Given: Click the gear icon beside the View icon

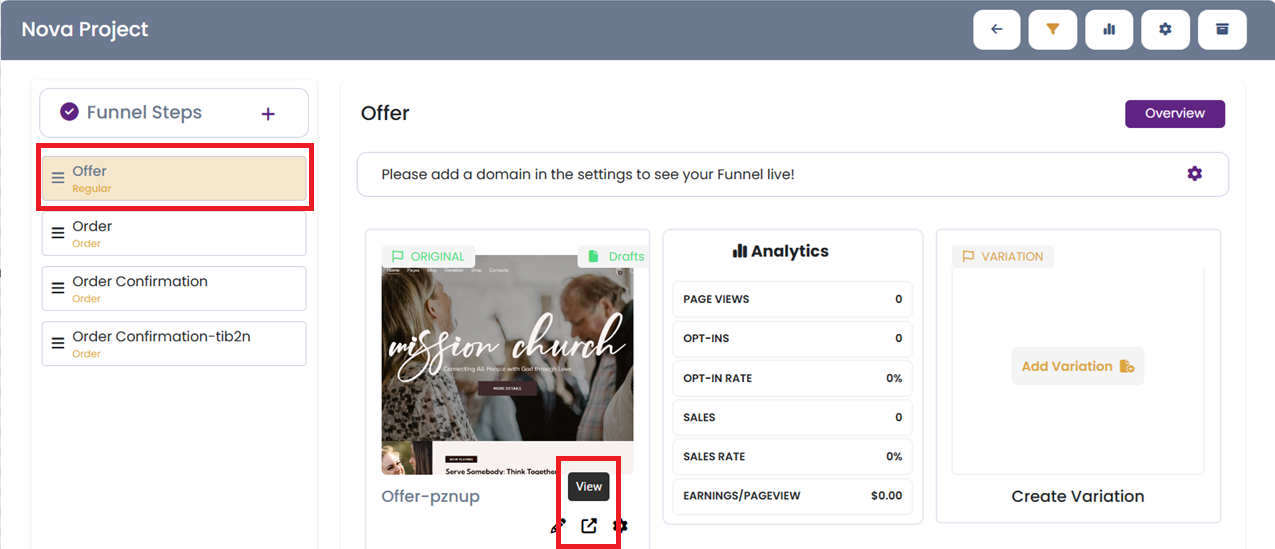Looking at the screenshot, I should [620, 526].
